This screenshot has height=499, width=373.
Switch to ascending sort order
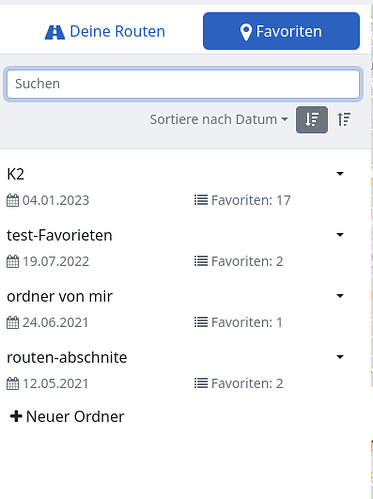click(344, 120)
